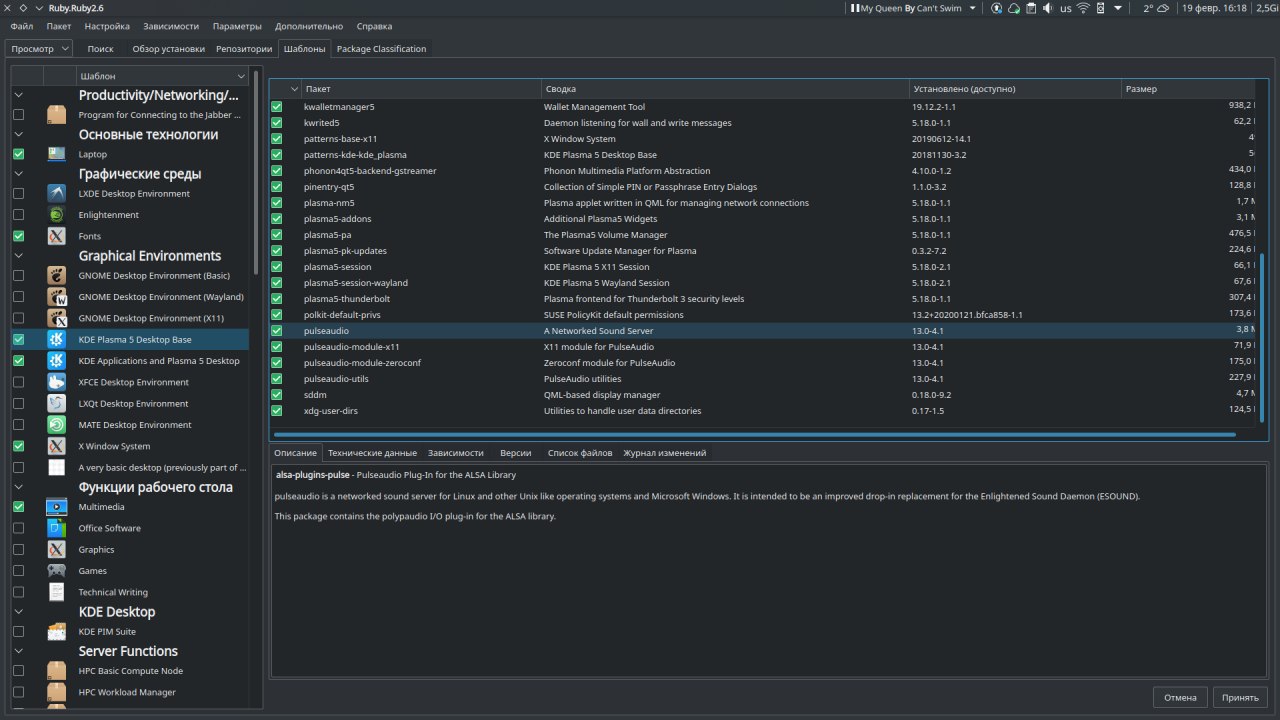Uncheck the Fonts pattern checkbox
Screen dimensions: 1280x720
pyautogui.click(x=18, y=236)
